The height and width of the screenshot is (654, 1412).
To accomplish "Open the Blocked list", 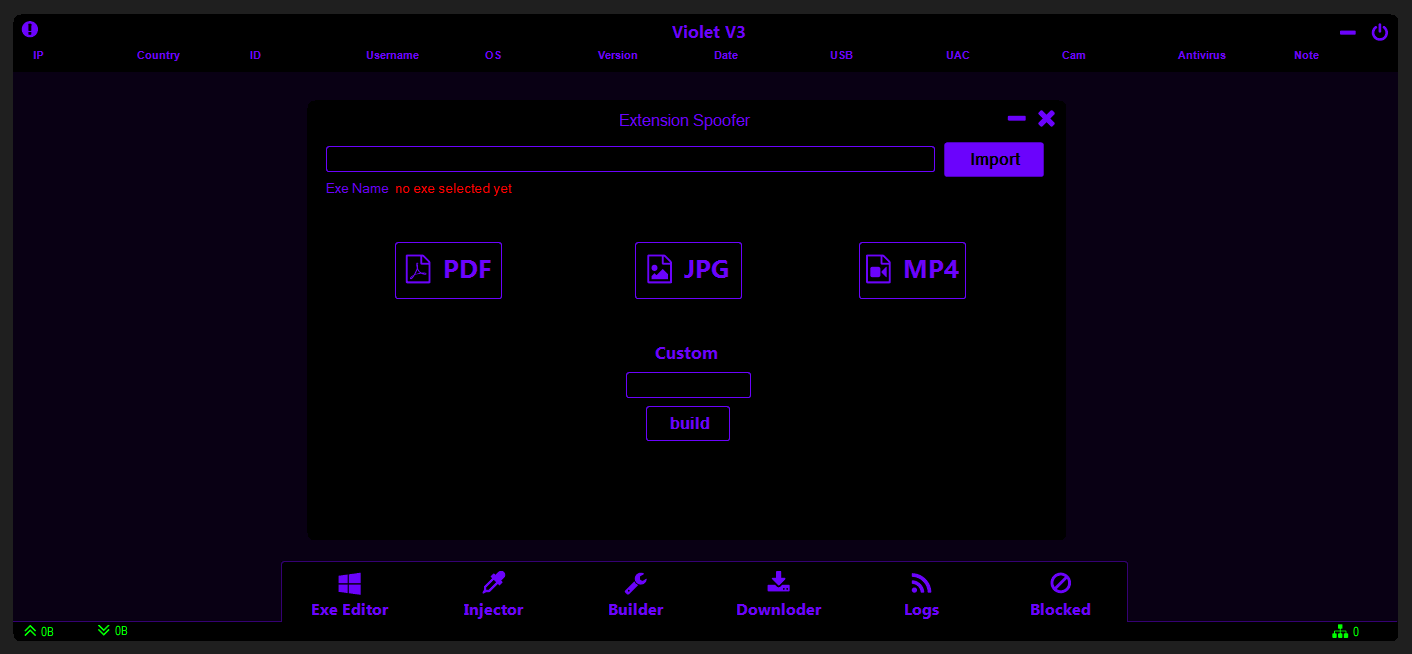I will [1060, 596].
